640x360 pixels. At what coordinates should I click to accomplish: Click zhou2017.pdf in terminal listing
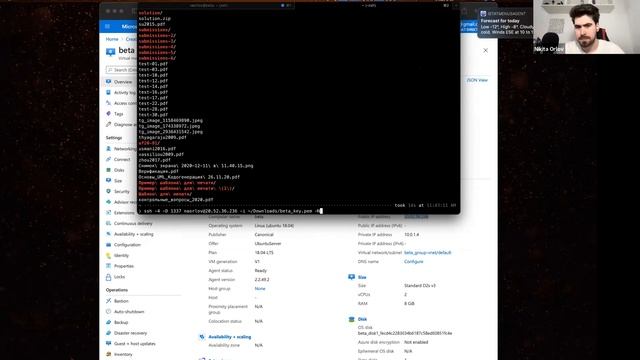coord(154,160)
